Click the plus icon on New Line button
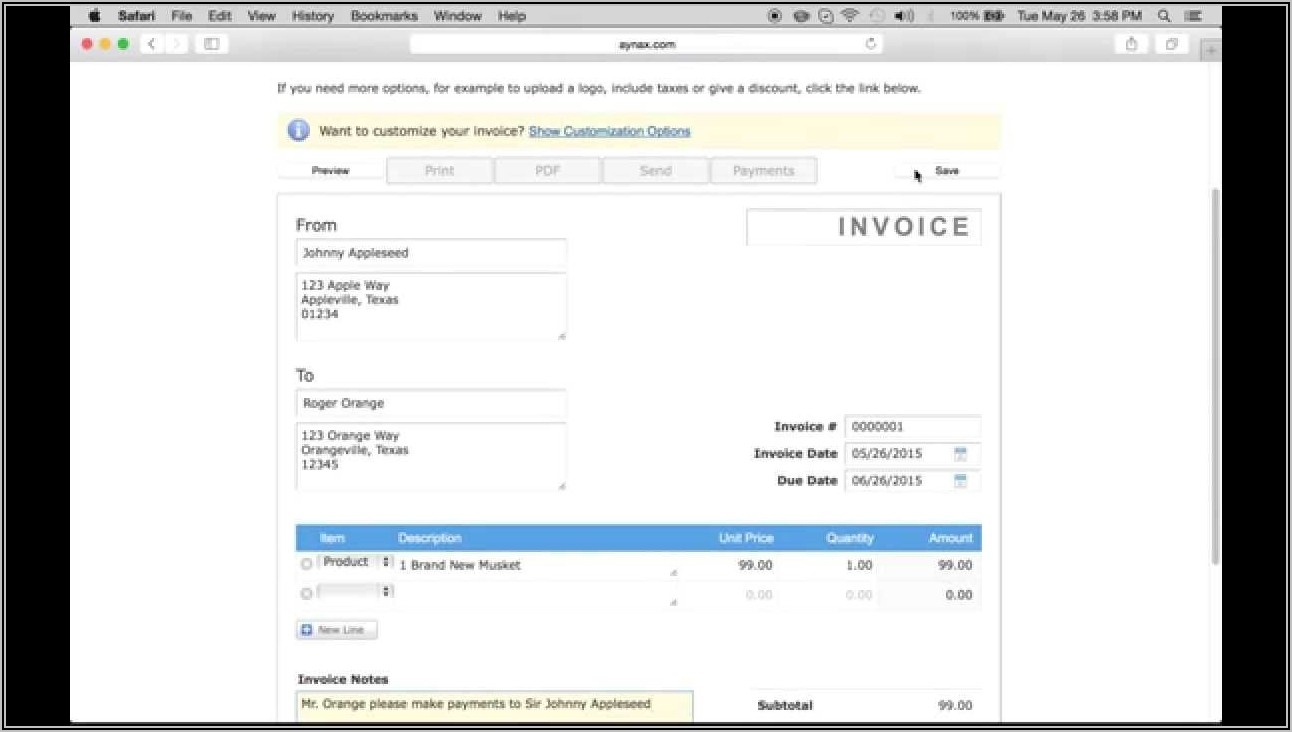The image size is (1292, 732). 306,629
